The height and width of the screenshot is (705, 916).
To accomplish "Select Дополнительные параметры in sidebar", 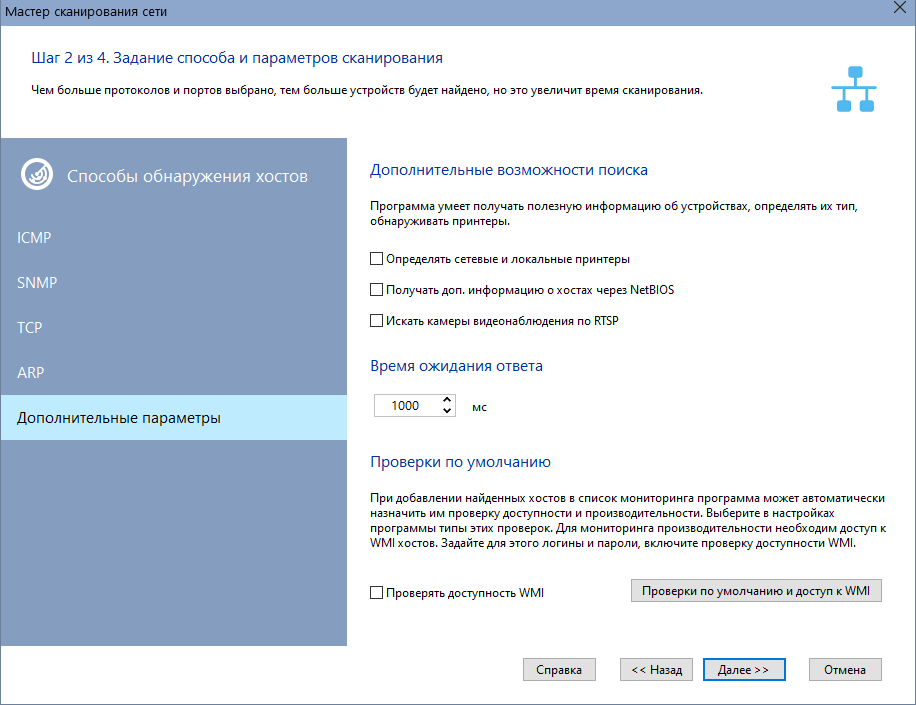I will coord(174,418).
